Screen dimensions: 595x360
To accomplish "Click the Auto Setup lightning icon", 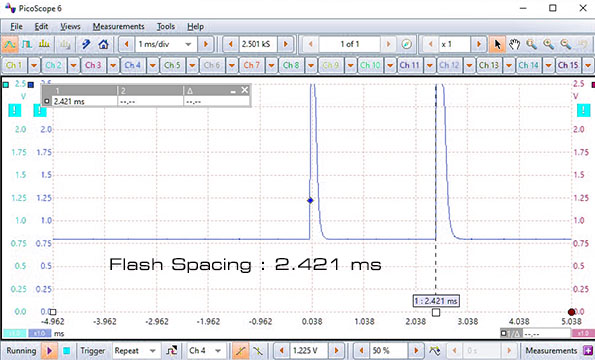I will tap(86, 44).
